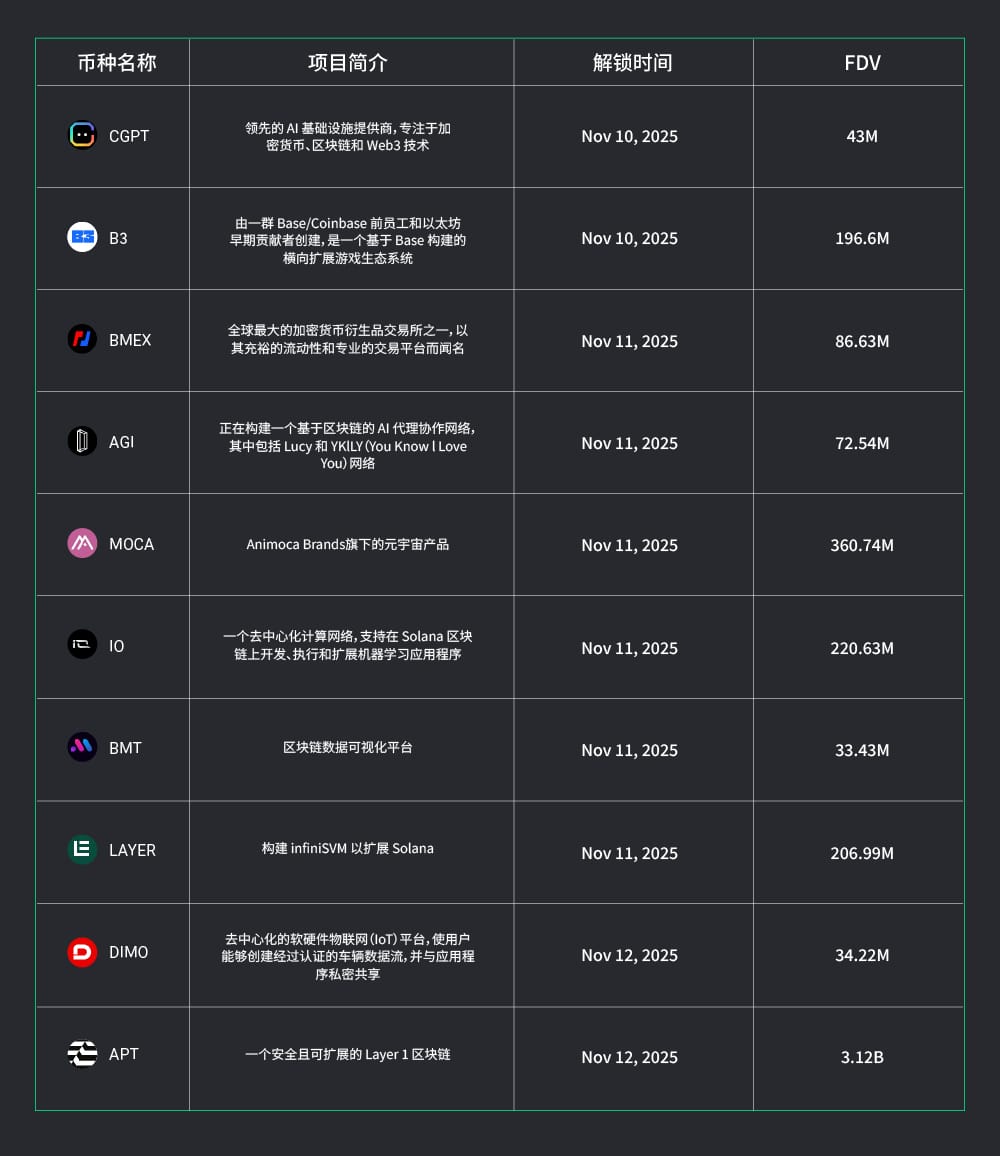
Task: Click the BMT token logo icon
Action: [x=82, y=748]
